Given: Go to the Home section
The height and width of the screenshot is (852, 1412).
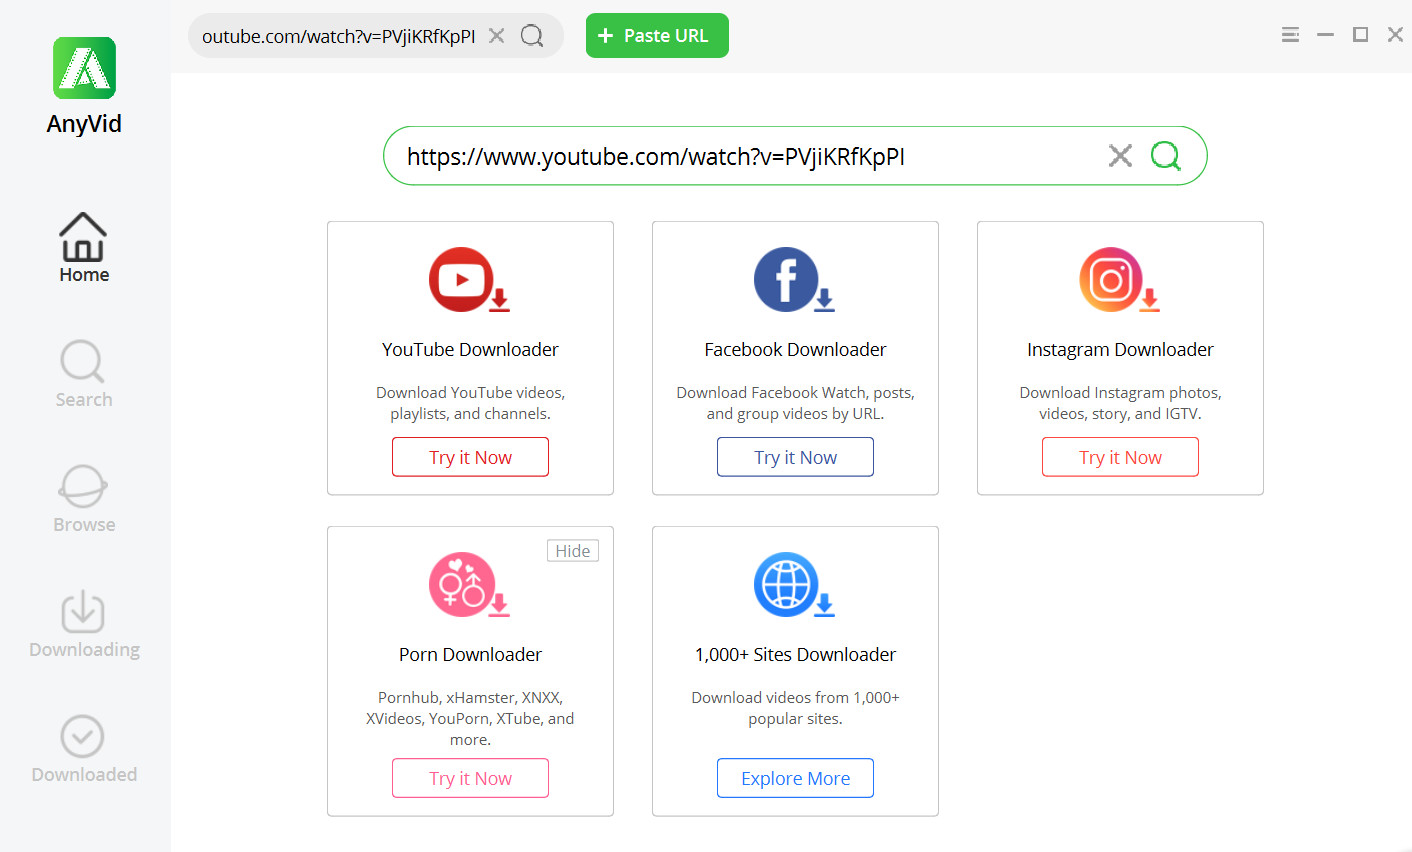Looking at the screenshot, I should point(84,248).
